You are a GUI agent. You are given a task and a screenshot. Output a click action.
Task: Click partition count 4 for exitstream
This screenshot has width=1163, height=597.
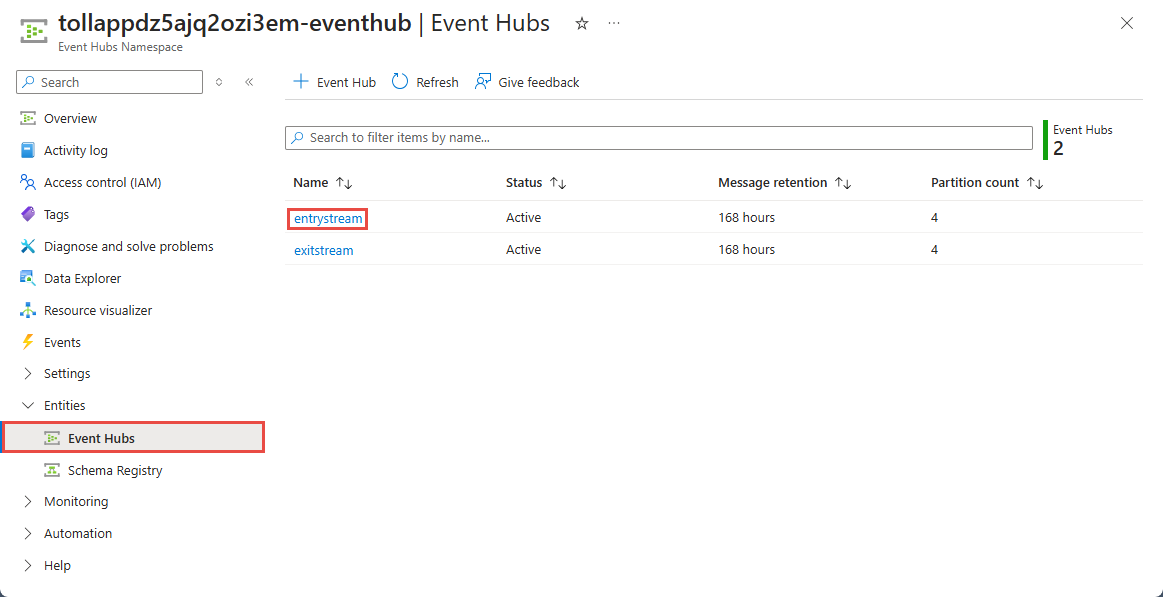[x=935, y=250]
